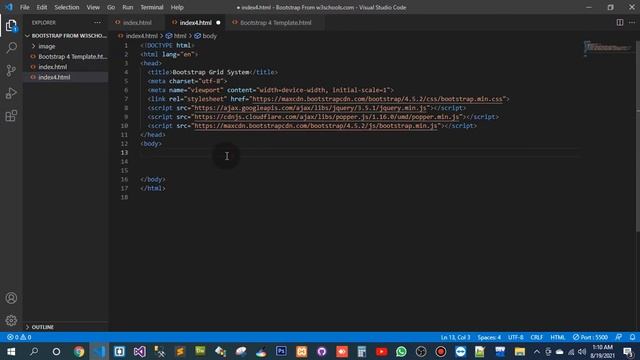Open the Search view in activity bar
Image resolution: width=640 pixels, height=360 pixels.
(x=11, y=48)
